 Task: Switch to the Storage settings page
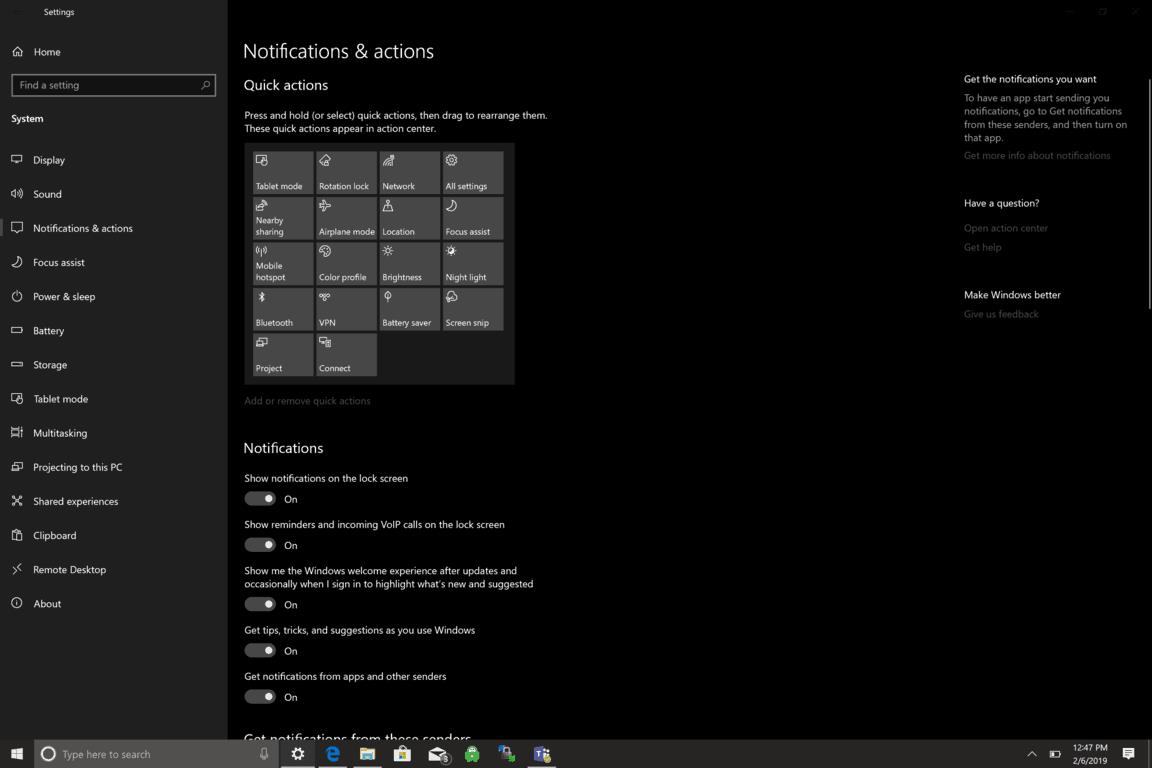50,364
